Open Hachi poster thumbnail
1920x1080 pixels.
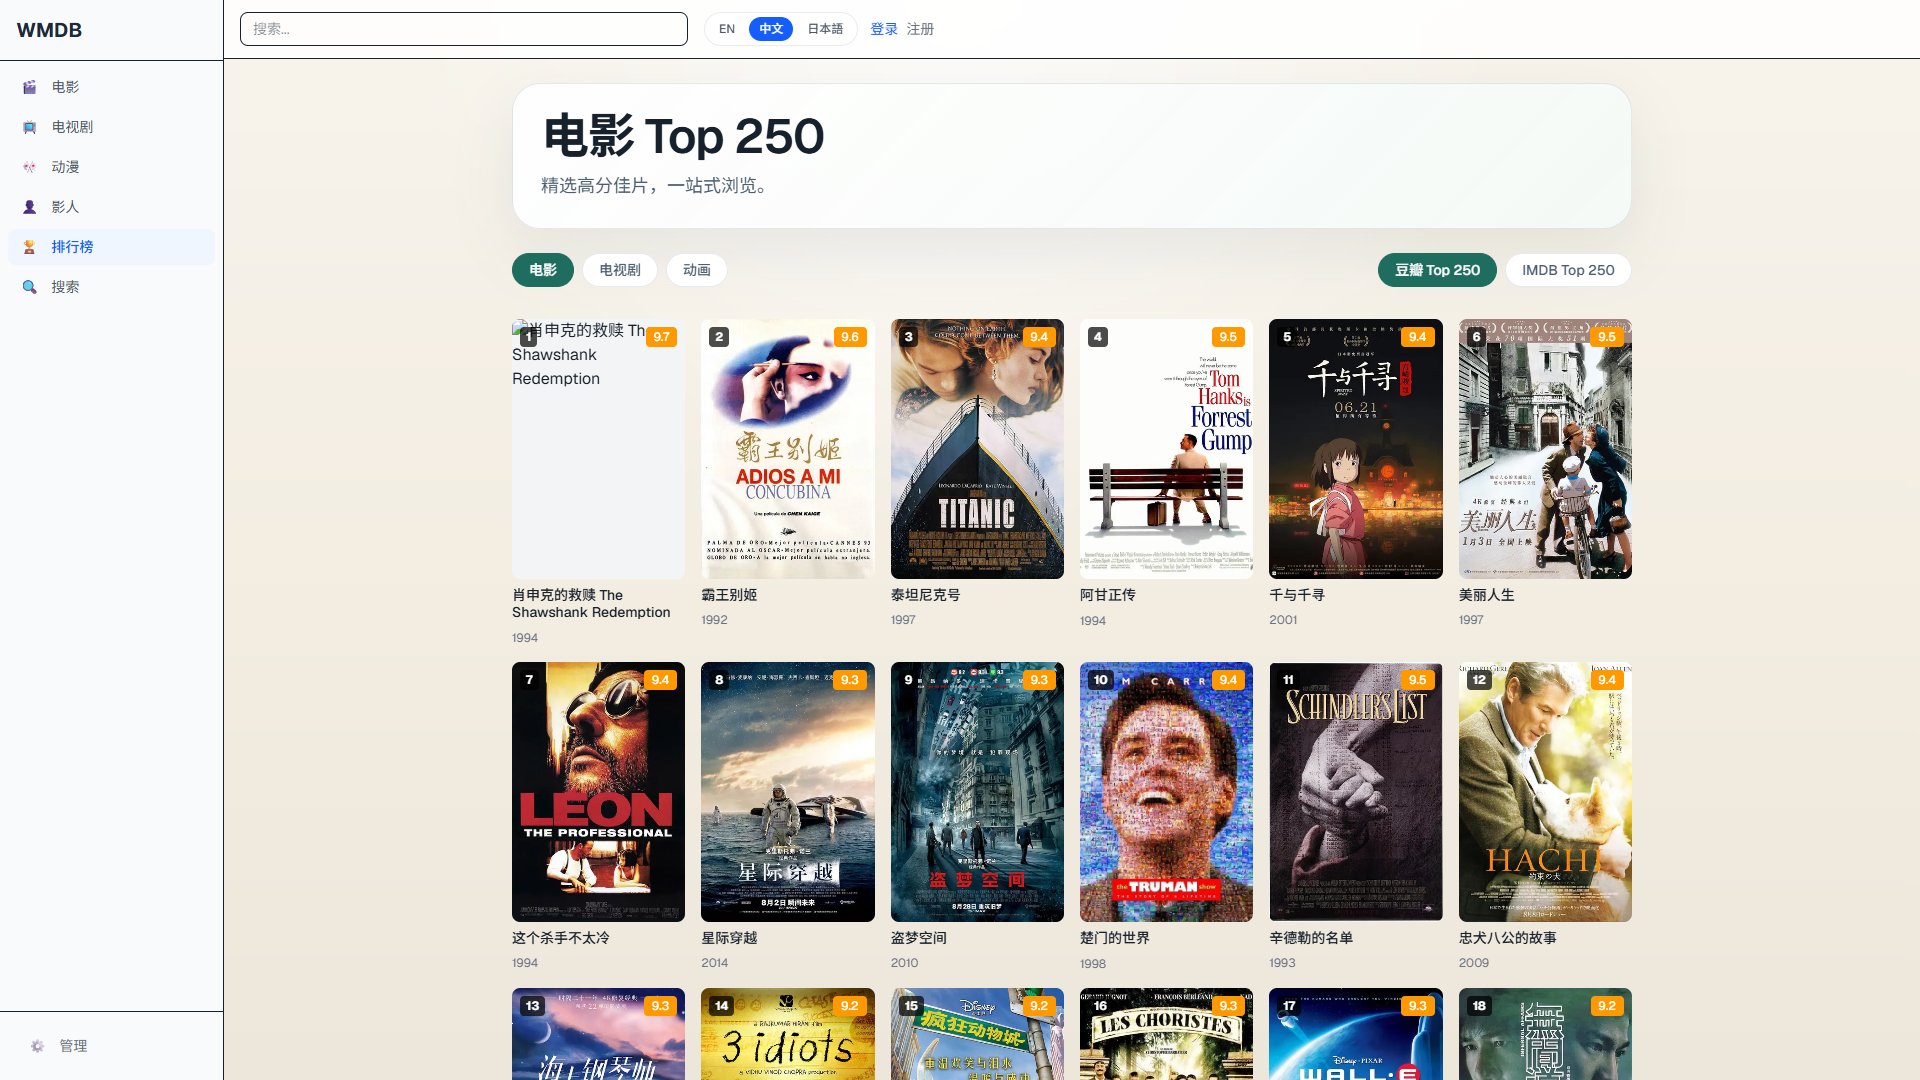1545,792
